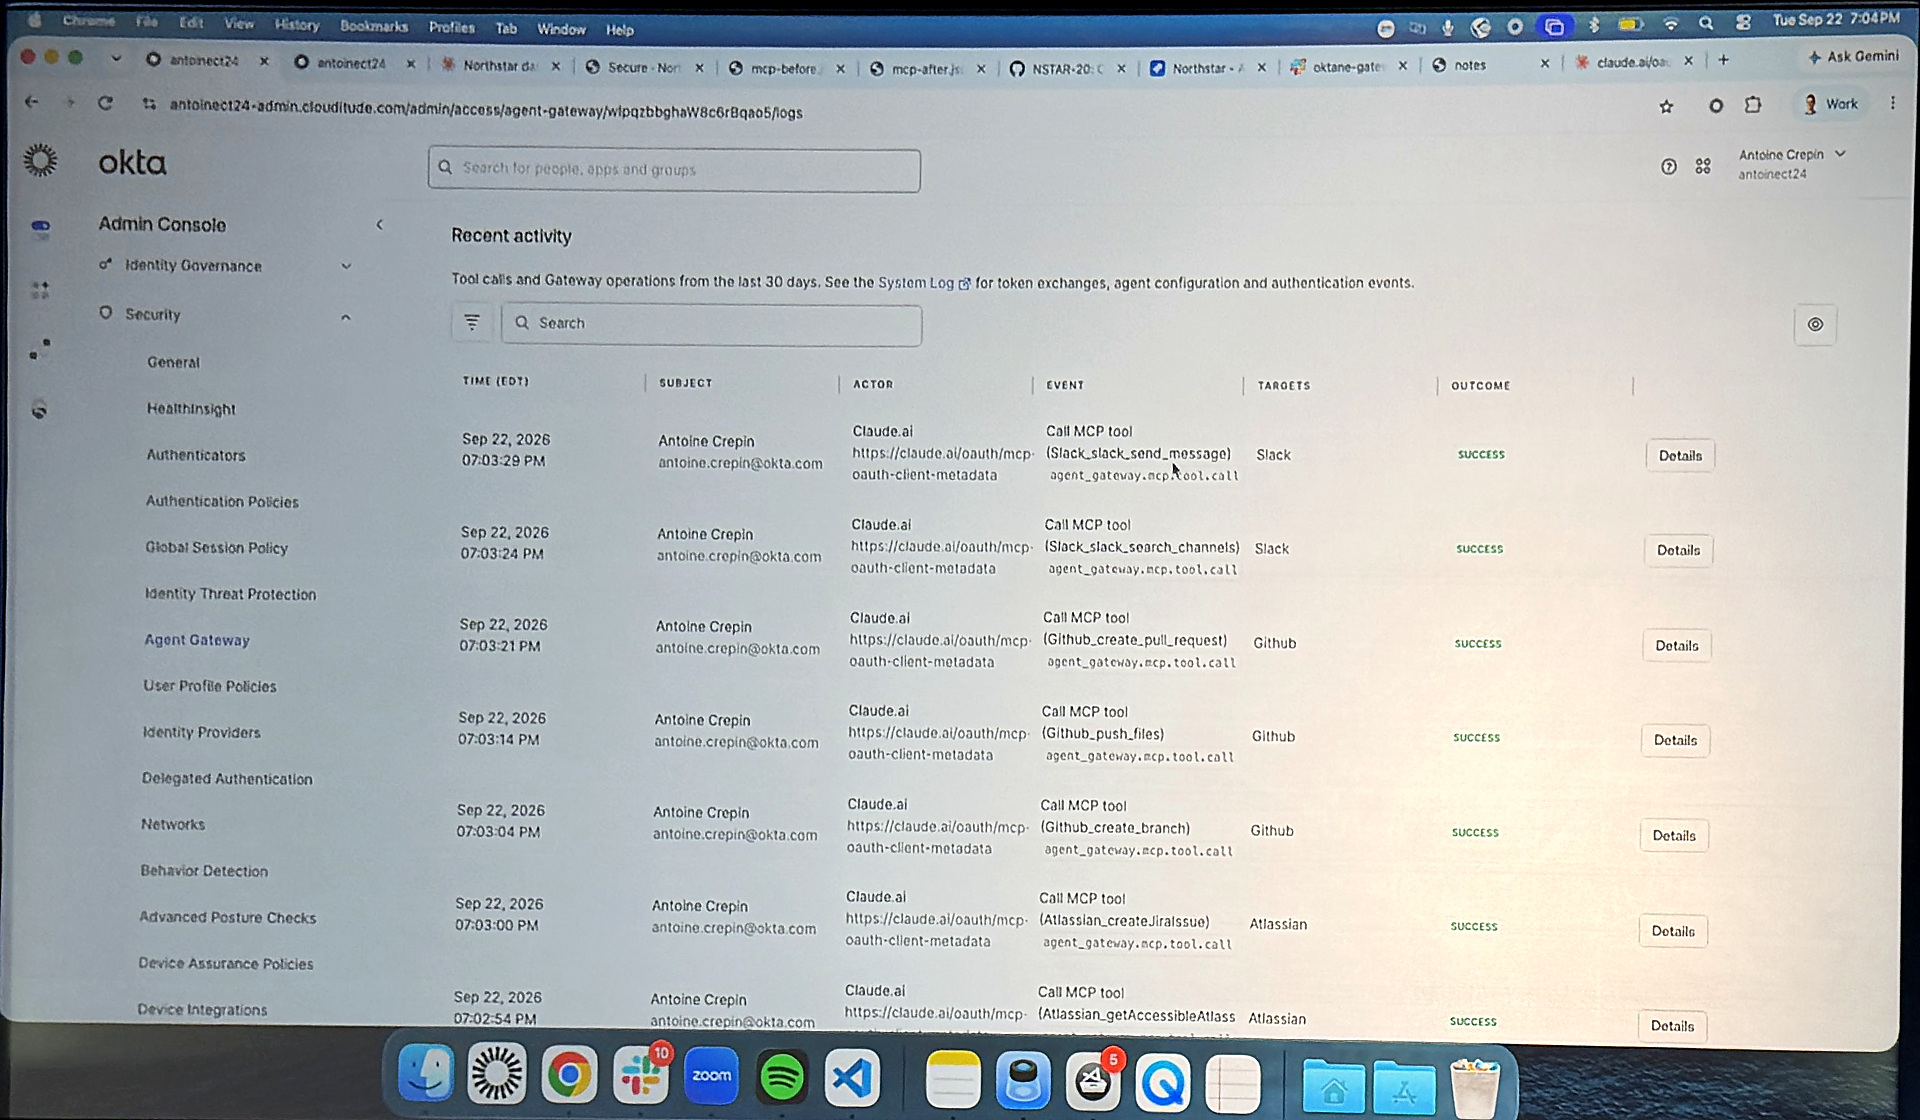
Task: Open the Antoine Crepin account dropdown
Action: coord(1792,163)
